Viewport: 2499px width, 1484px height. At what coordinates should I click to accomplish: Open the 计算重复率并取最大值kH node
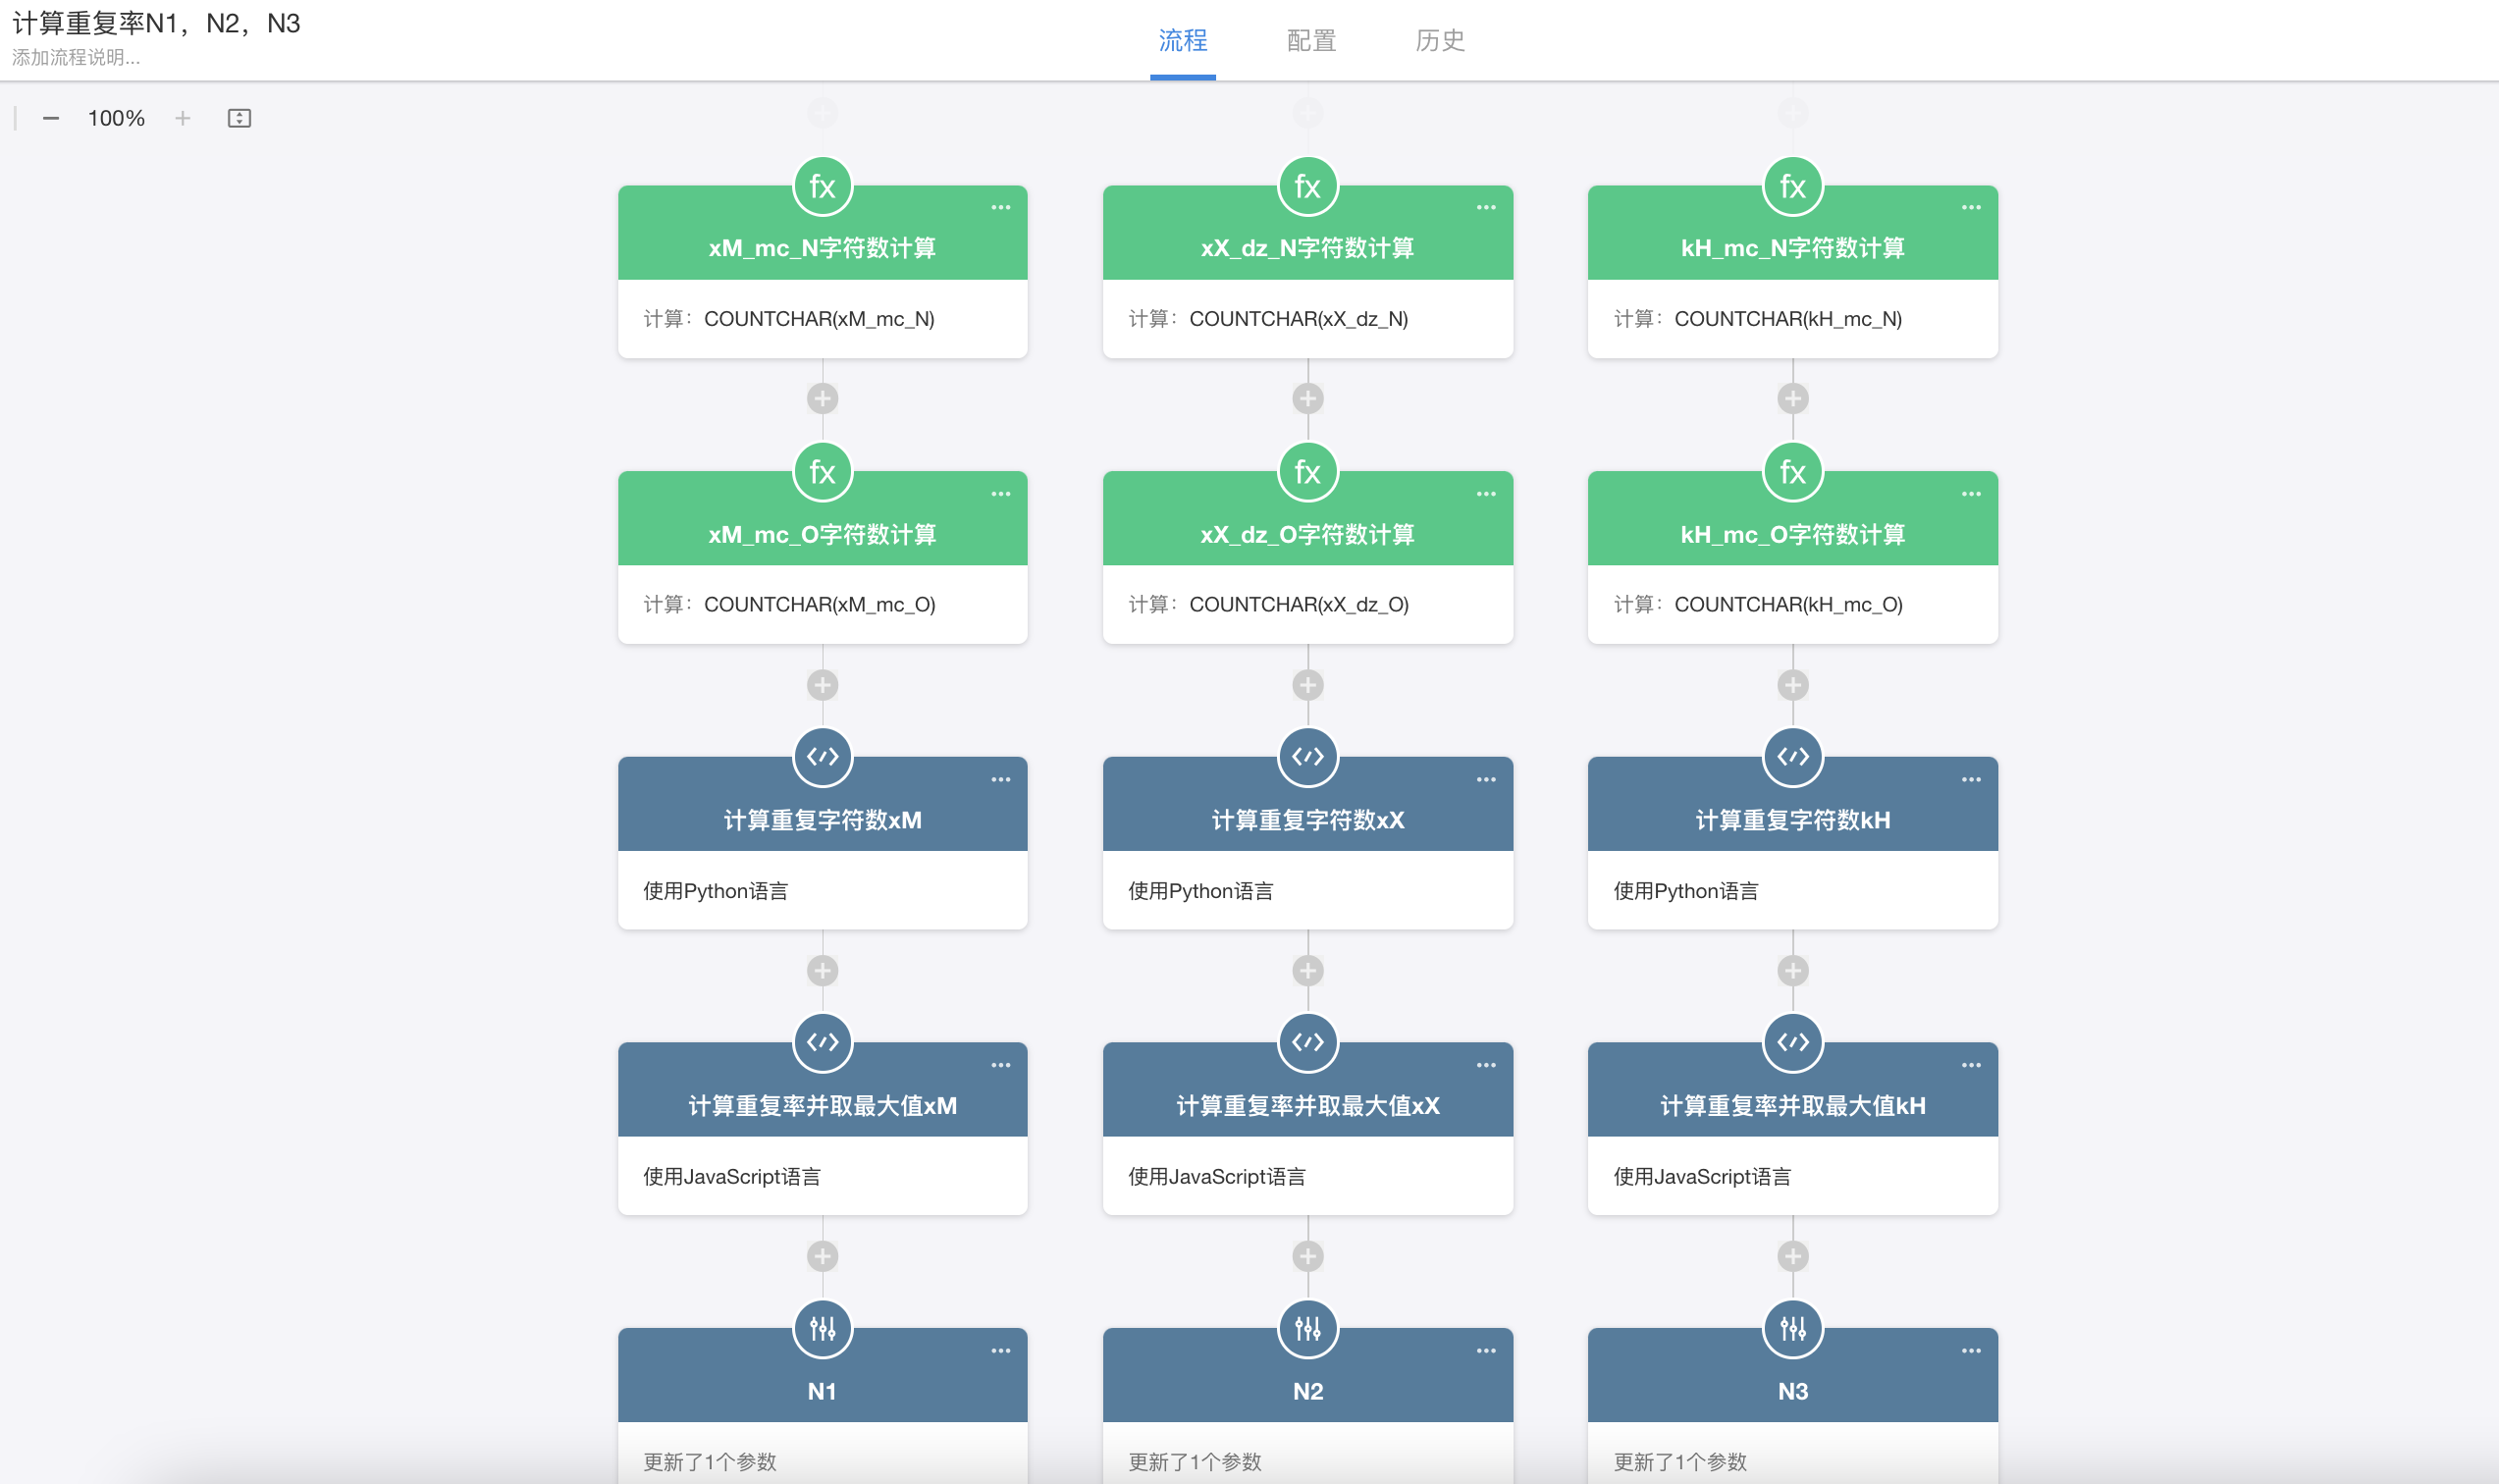pos(1792,1105)
